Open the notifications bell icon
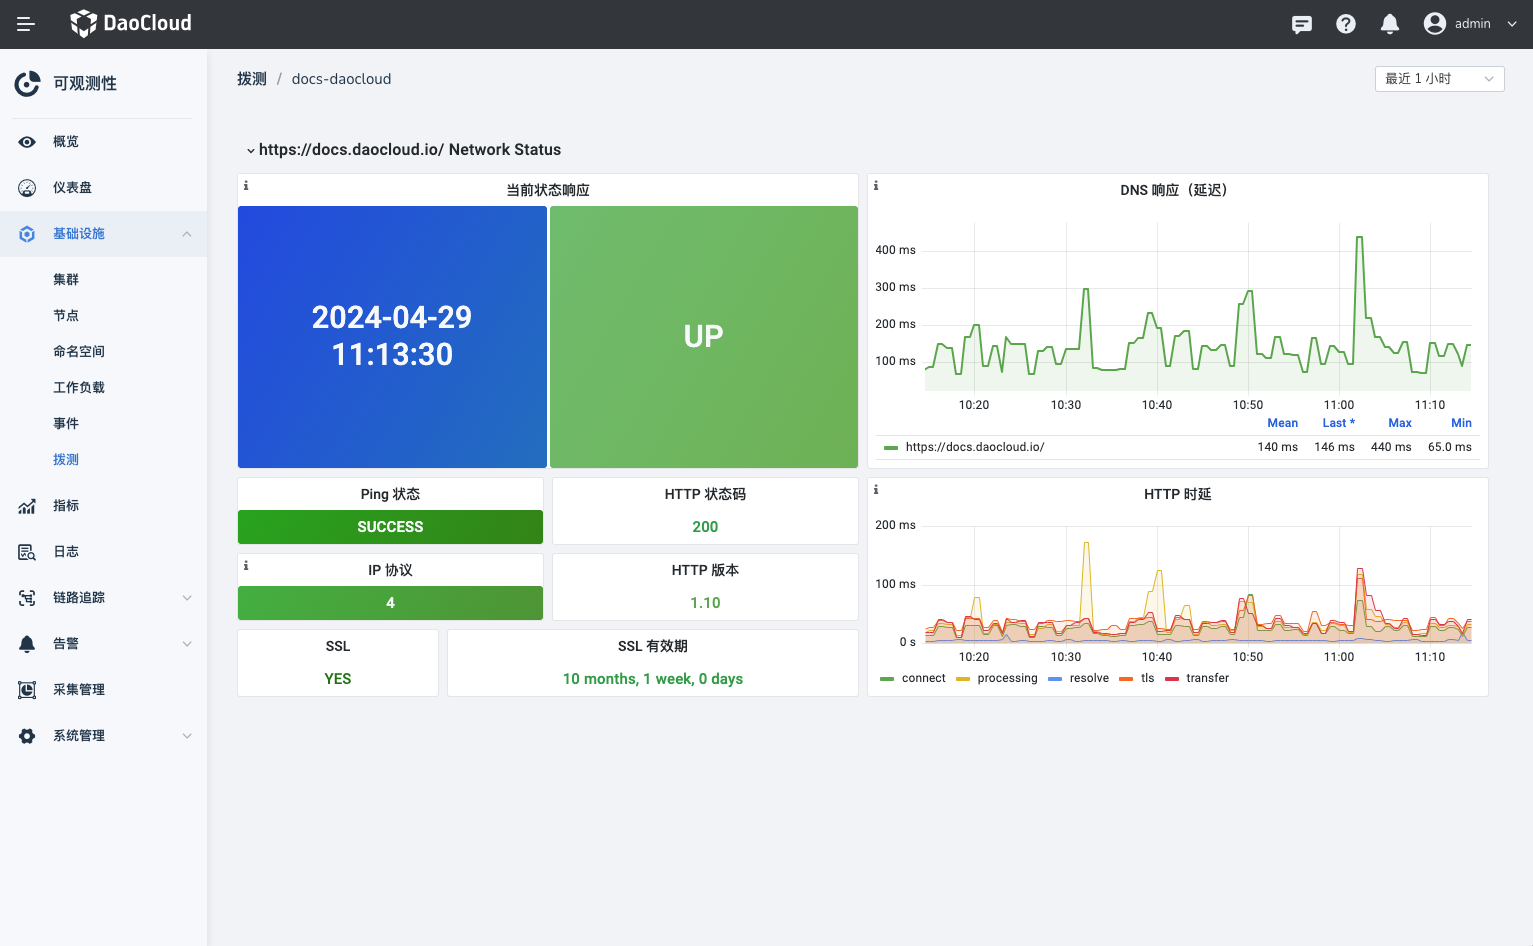1533x946 pixels. point(1389,24)
